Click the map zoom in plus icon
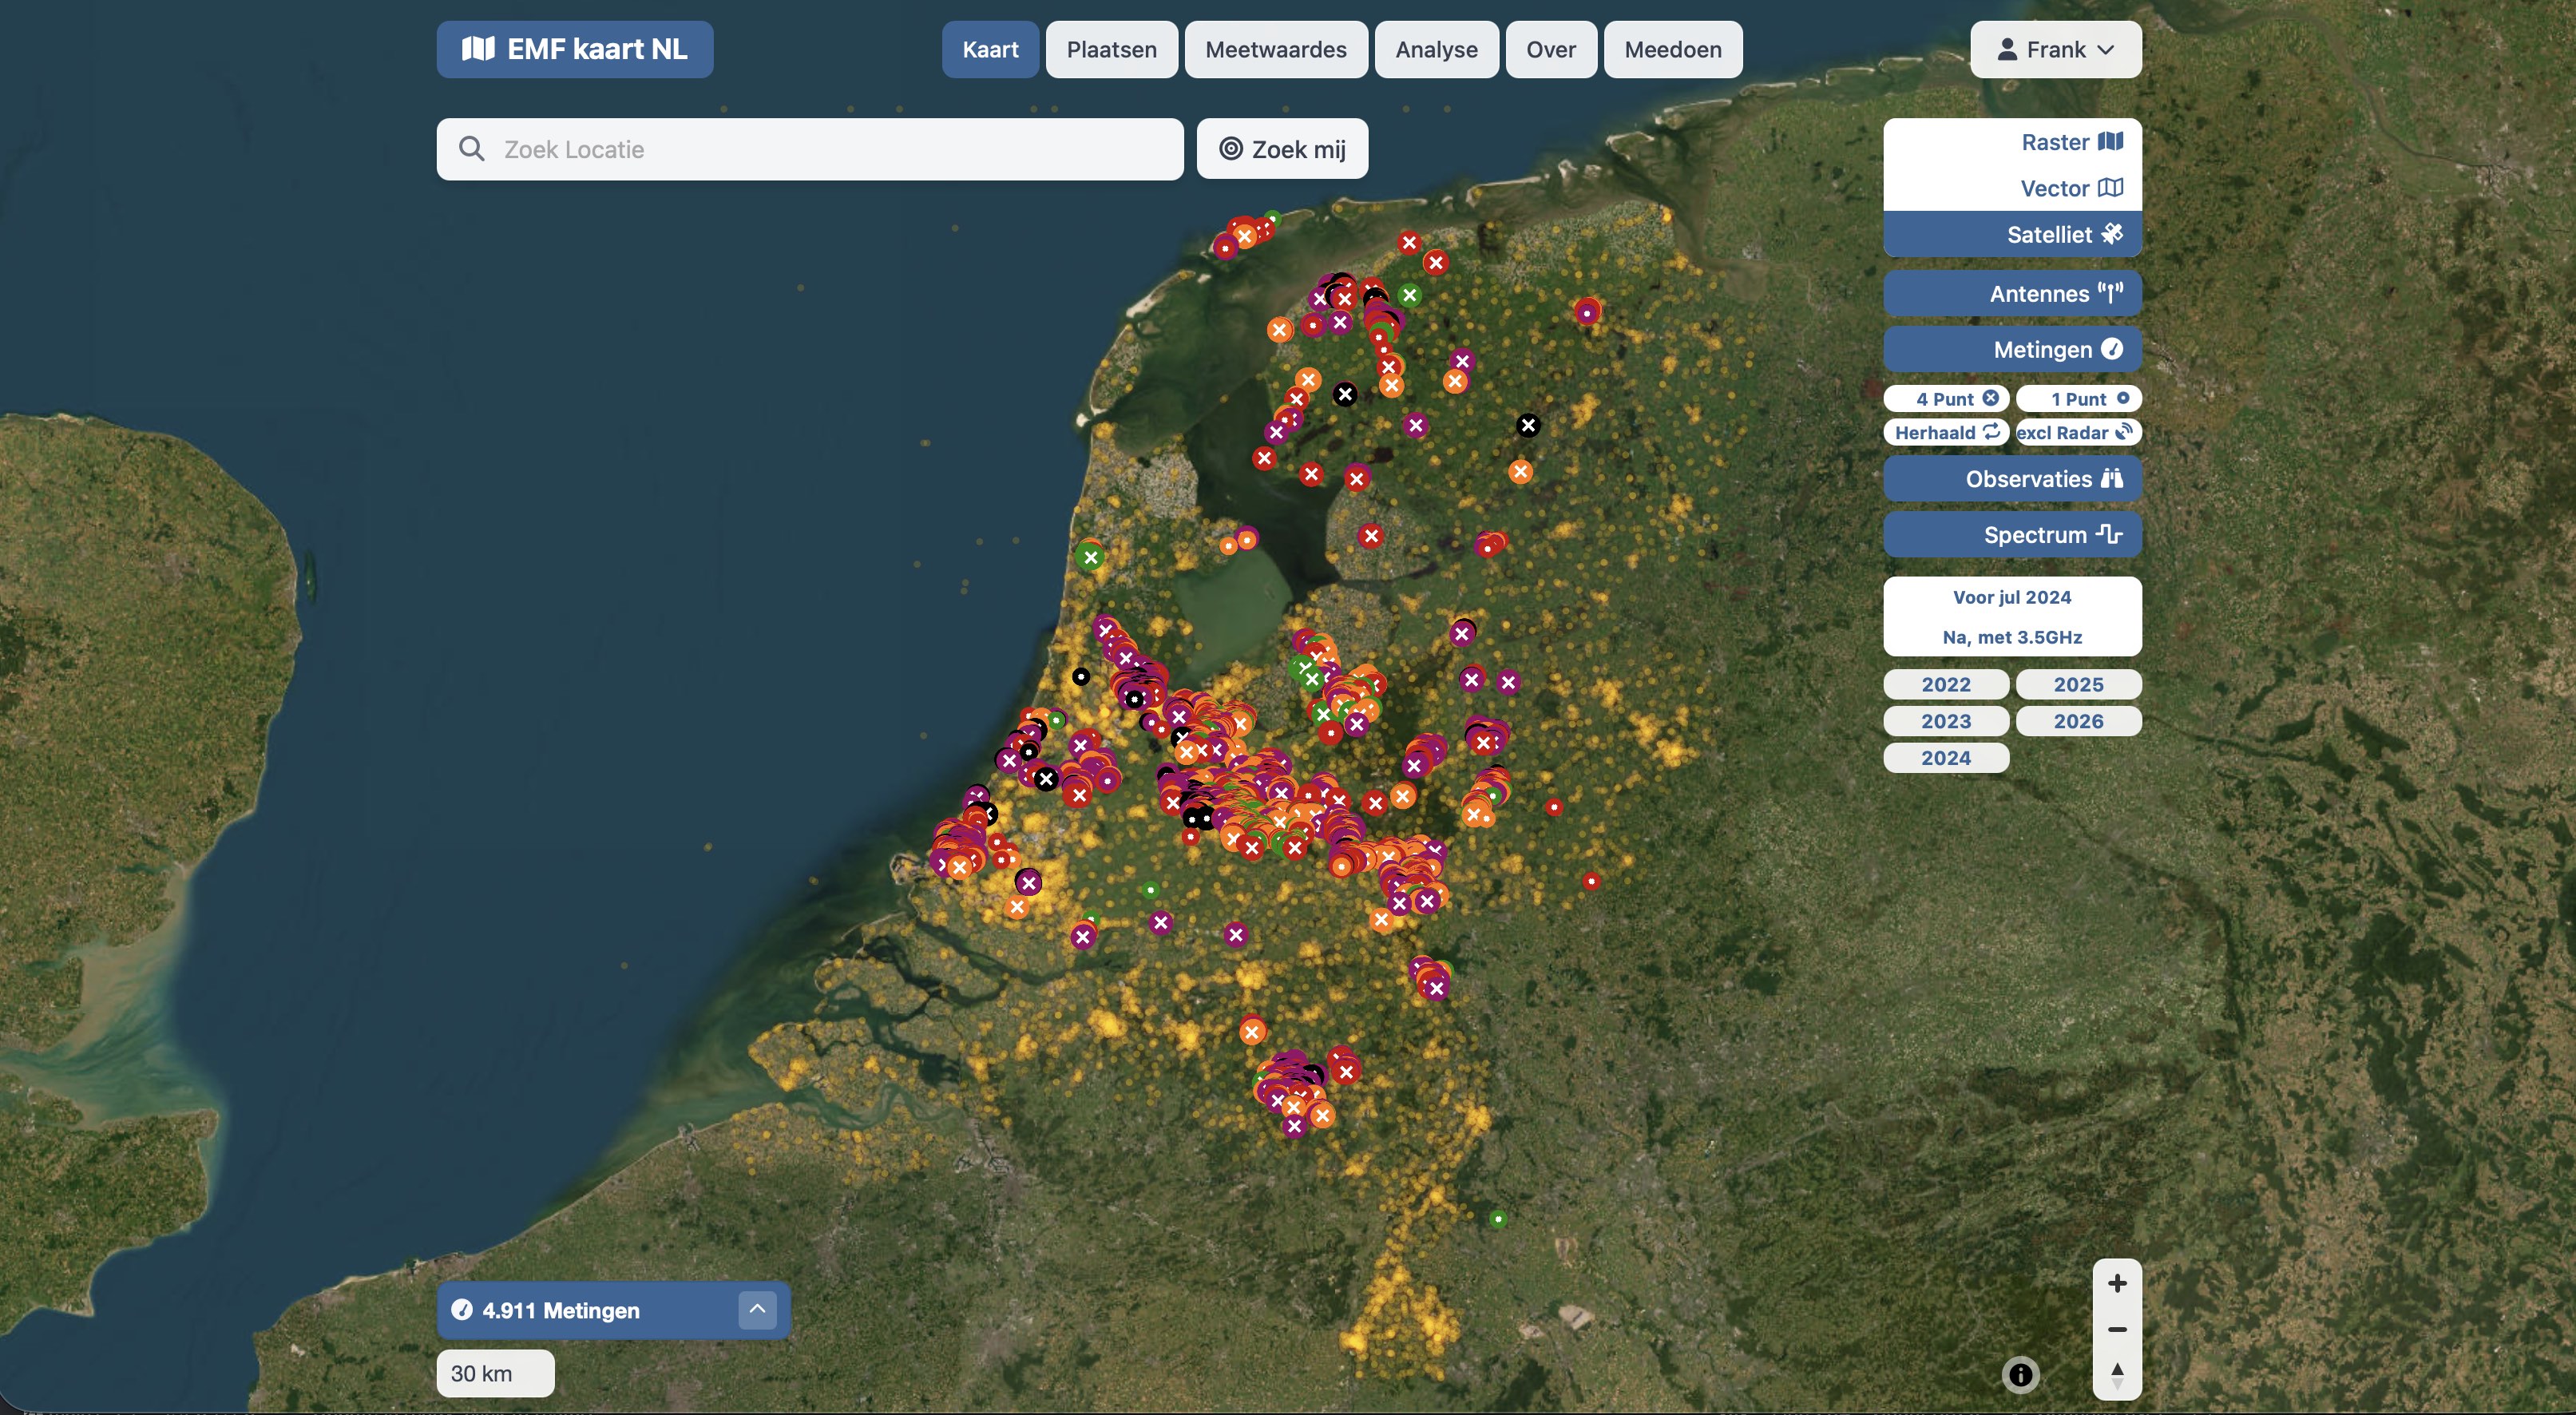2576x1415 pixels. (2116, 1283)
